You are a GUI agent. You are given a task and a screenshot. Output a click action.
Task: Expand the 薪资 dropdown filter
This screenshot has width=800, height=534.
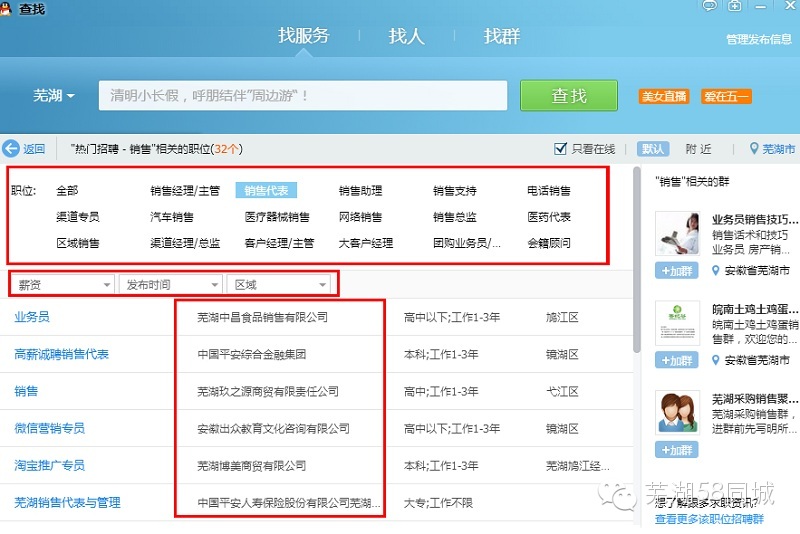point(63,285)
